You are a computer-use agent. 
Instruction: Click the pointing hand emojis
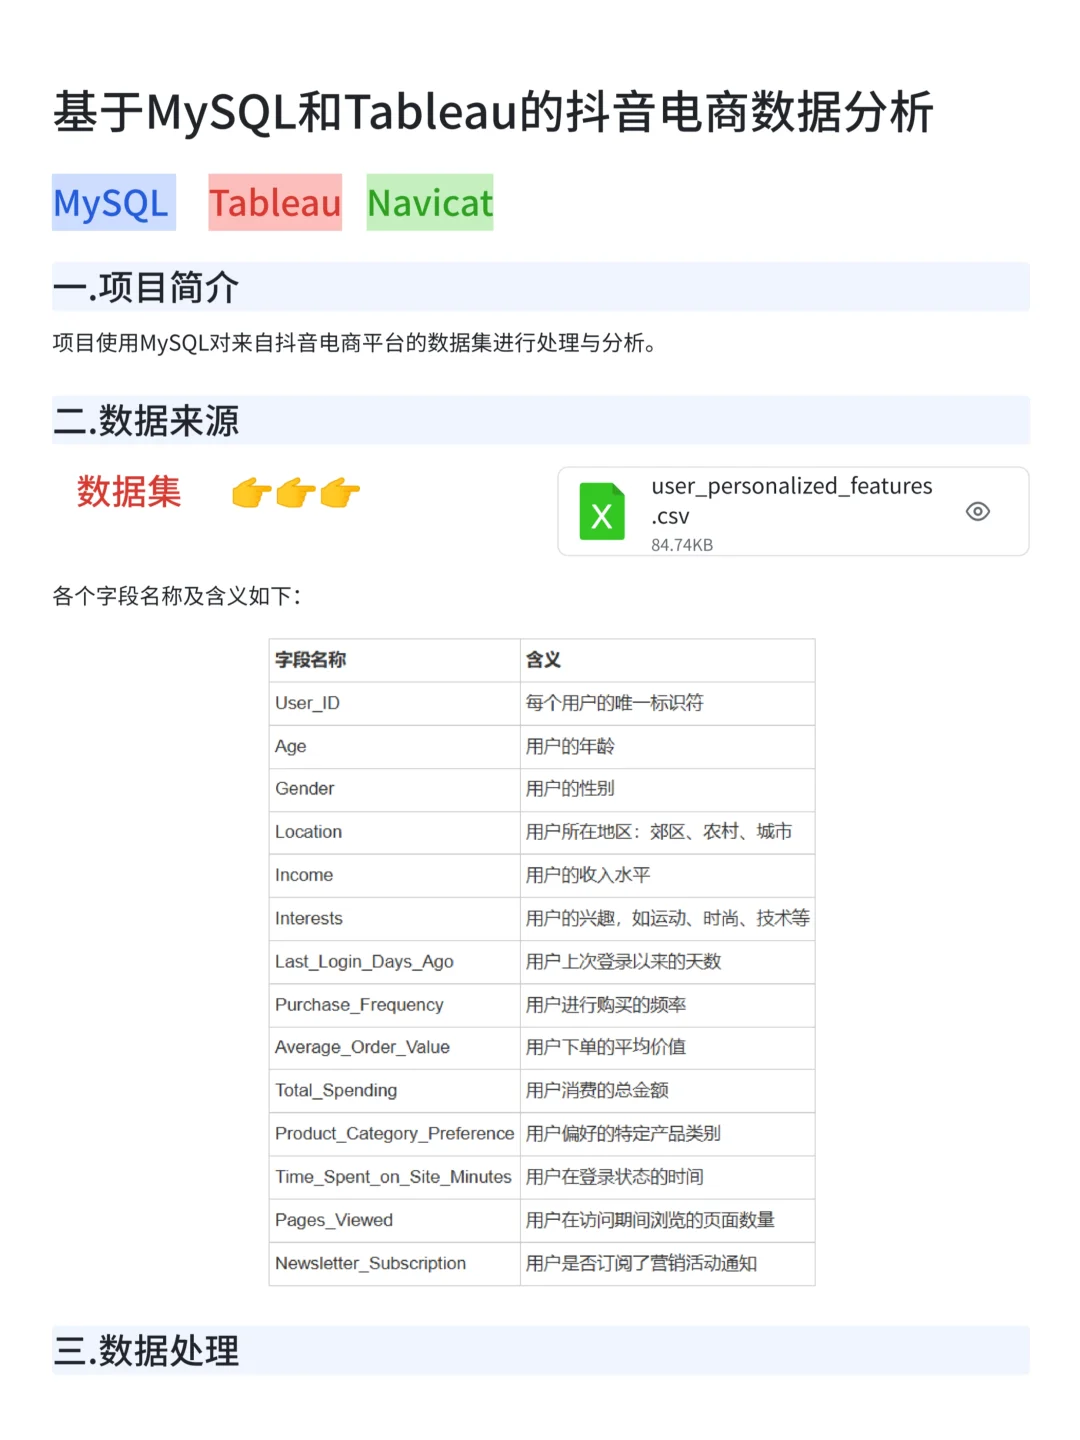pos(295,493)
